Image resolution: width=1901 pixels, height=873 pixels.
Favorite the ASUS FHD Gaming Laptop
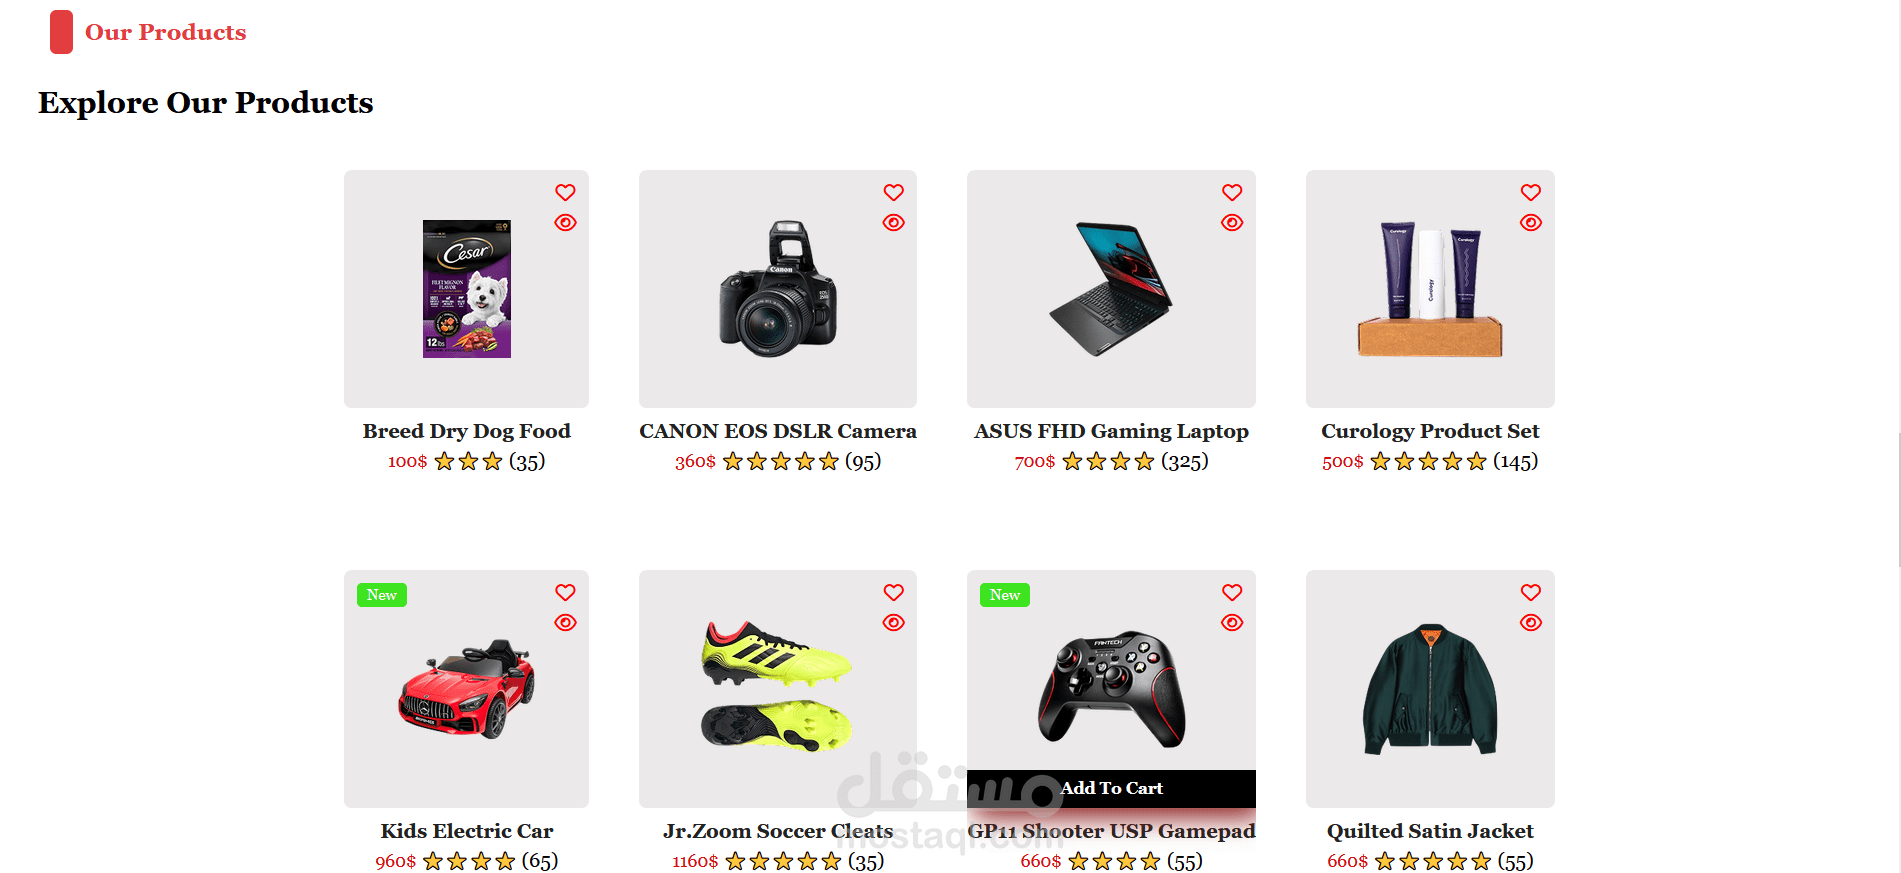pyautogui.click(x=1232, y=192)
